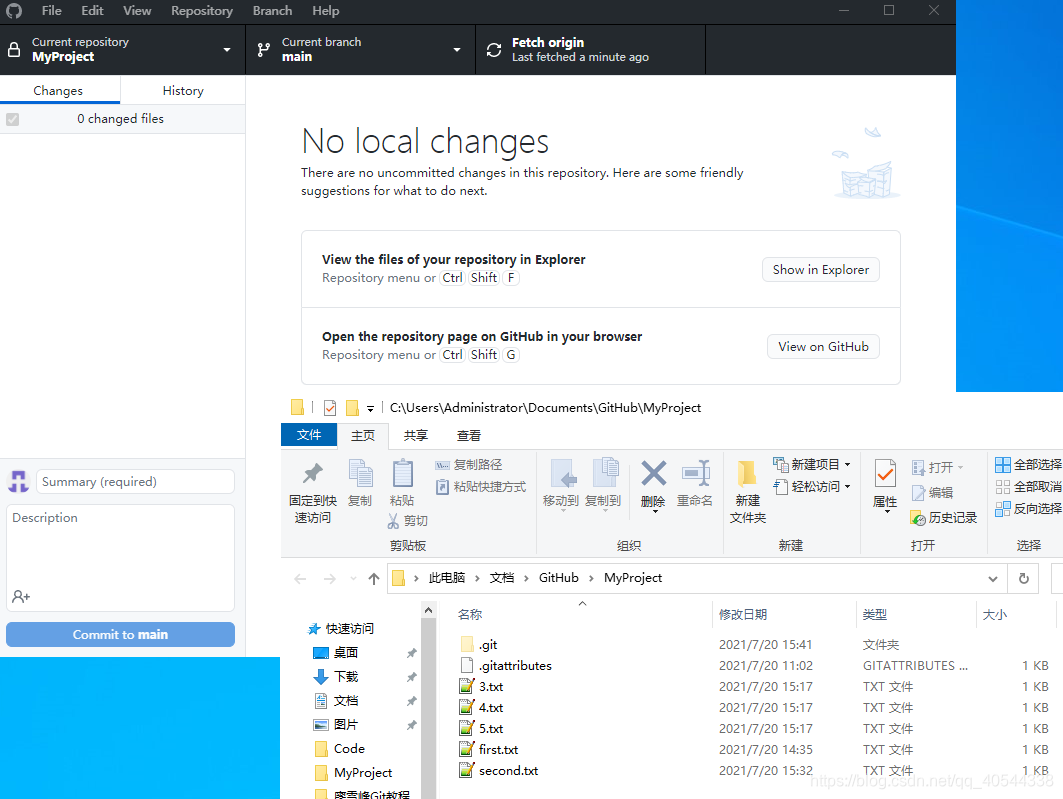Click 复制路径 in the clipboard group
Screen dimensions: 1063x799
pyautogui.click(x=469, y=465)
